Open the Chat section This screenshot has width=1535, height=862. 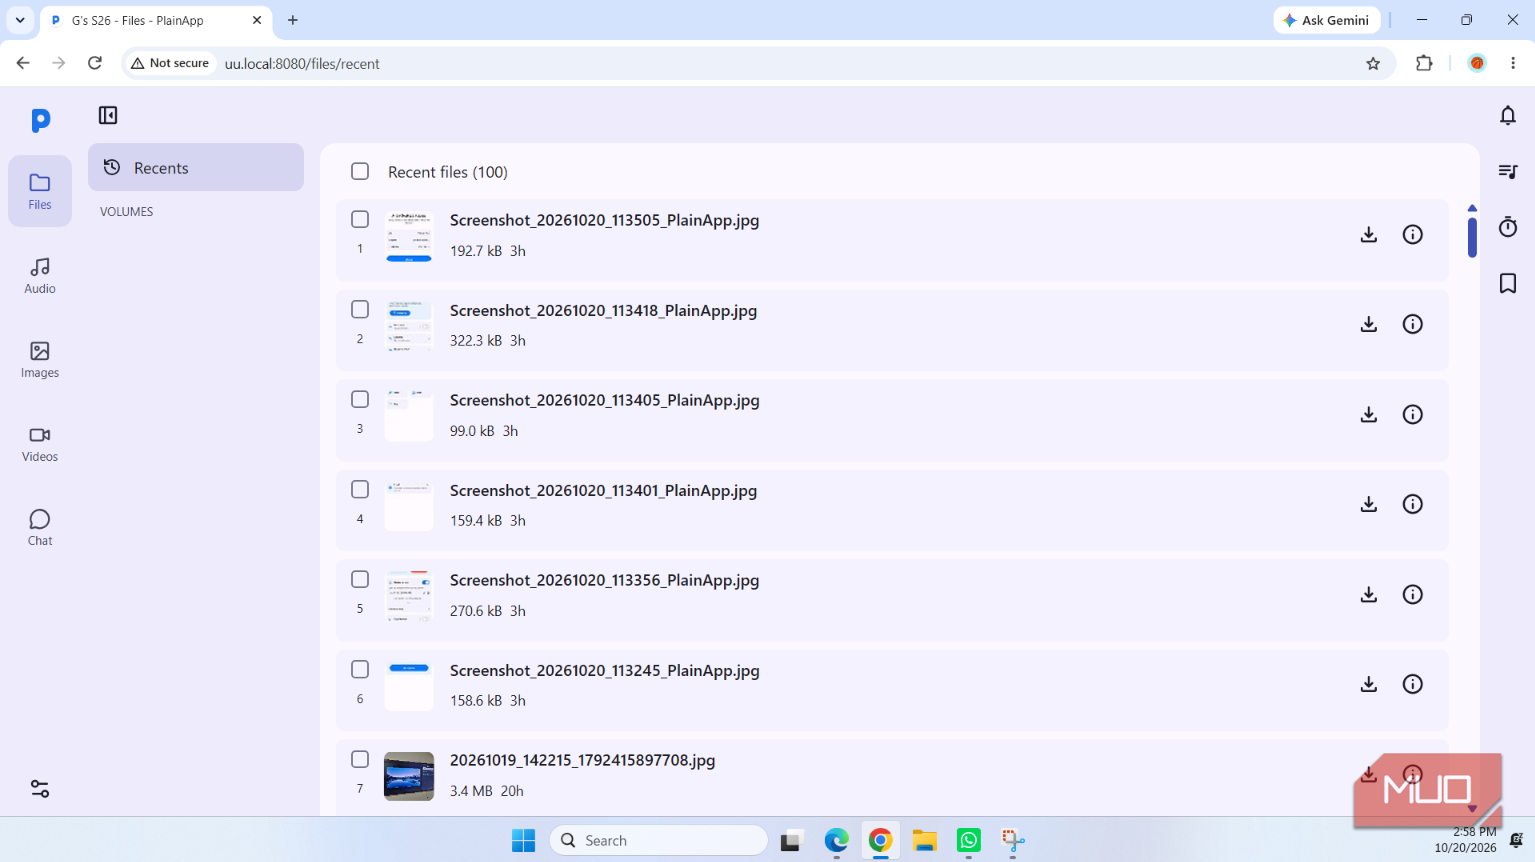point(40,527)
